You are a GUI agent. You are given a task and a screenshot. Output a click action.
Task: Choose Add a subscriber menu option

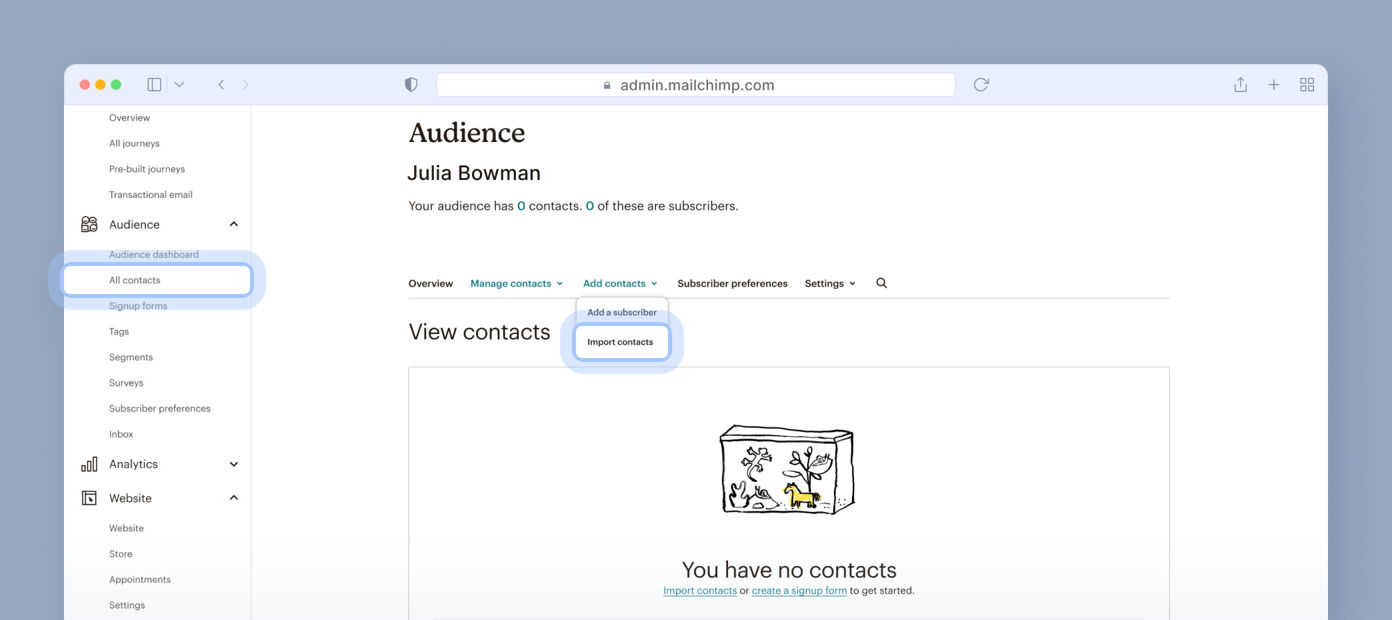(621, 312)
